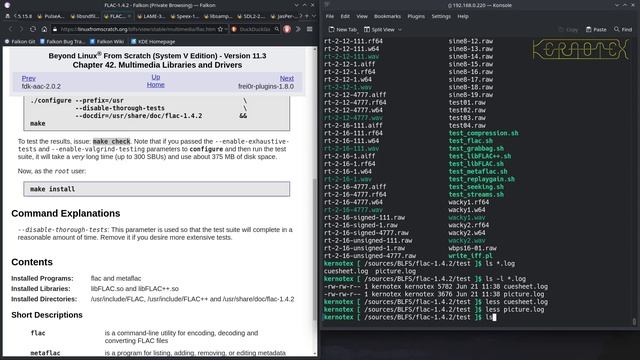Viewport: 640px width, 360px height.
Task: Open the Falkon home page icon
Action: pos(44,29)
